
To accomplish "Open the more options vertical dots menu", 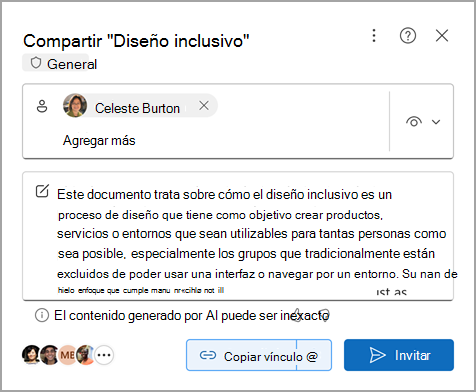I will tap(374, 36).
